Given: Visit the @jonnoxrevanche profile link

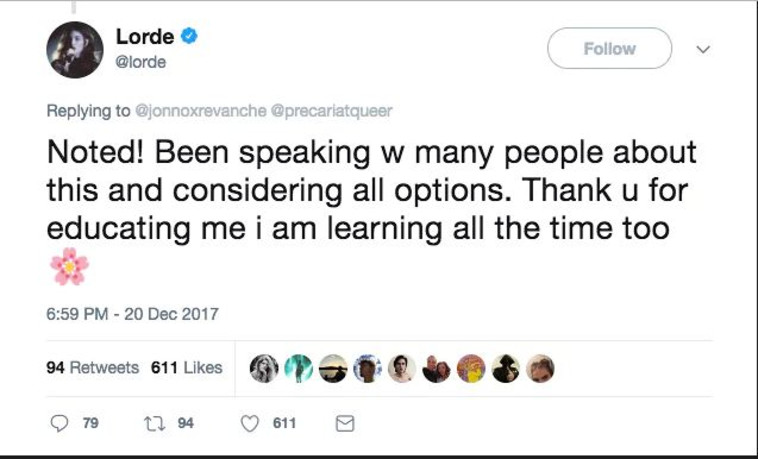Looking at the screenshot, I should point(200,110).
